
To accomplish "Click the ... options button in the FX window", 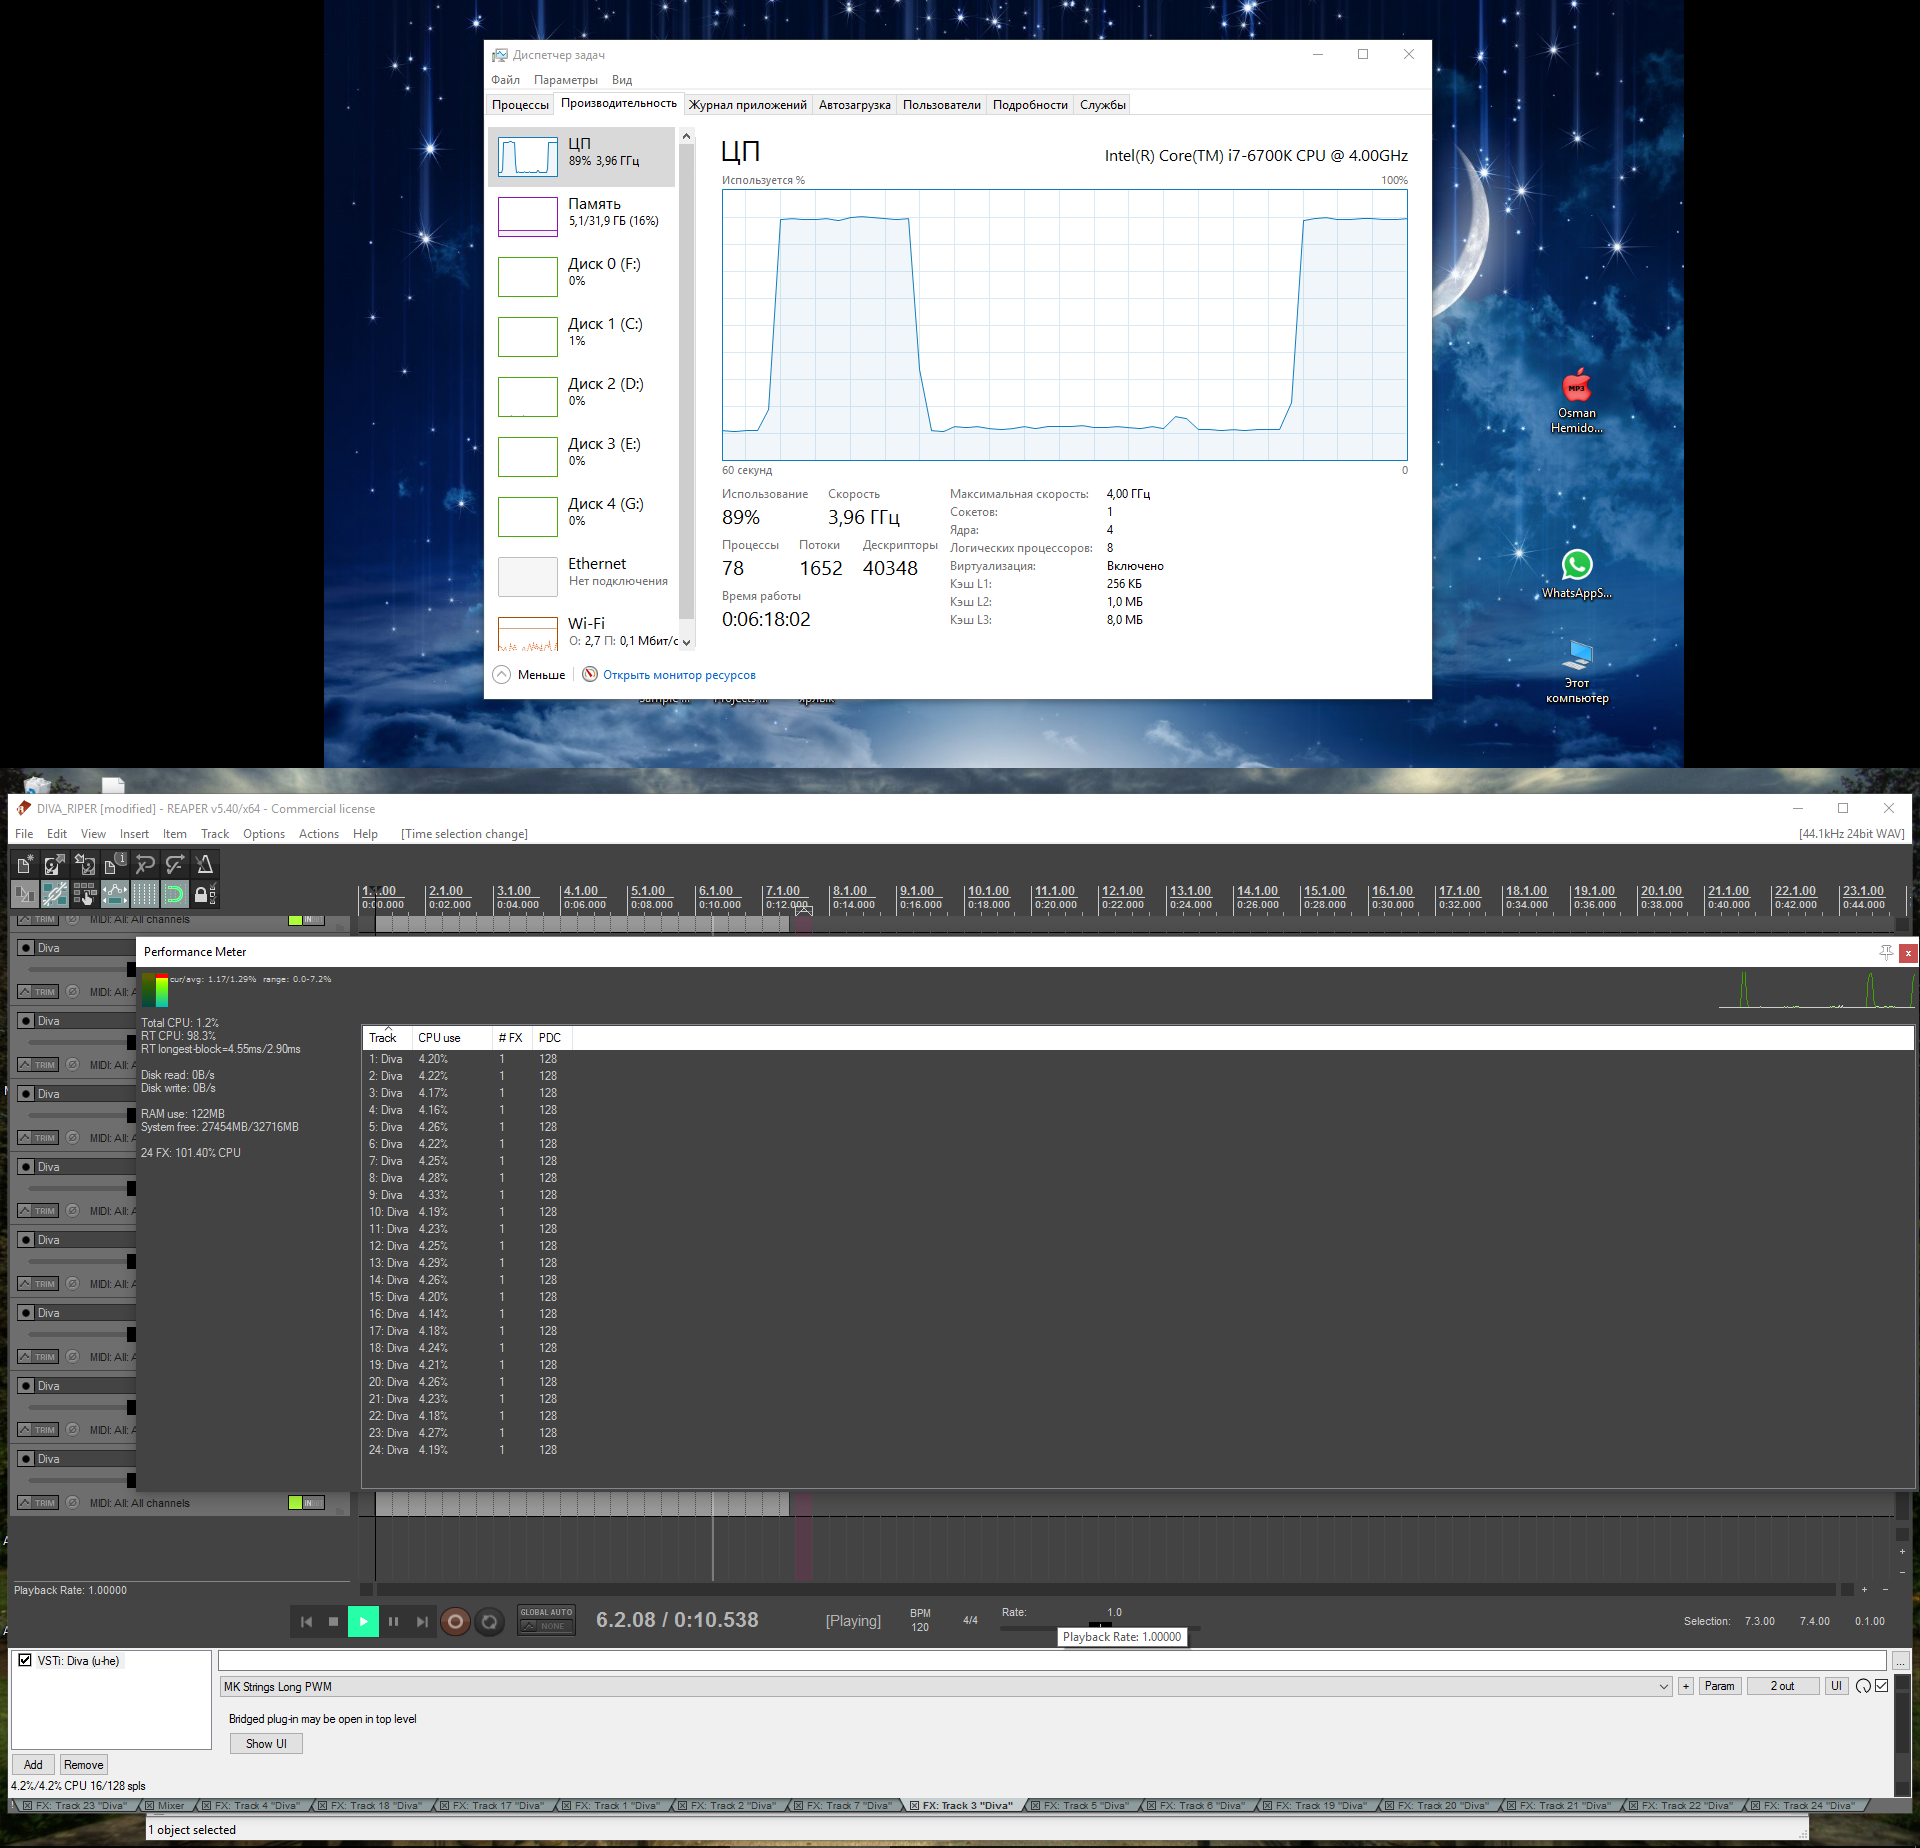I will [x=1900, y=1661].
